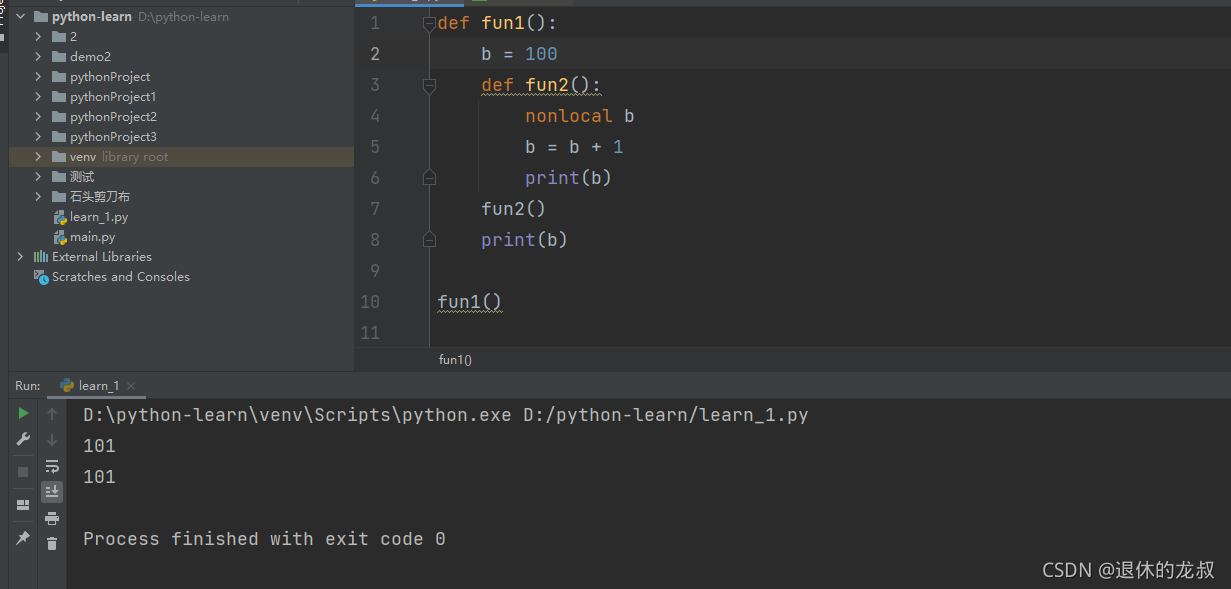Pin the run tab with the pin icon
This screenshot has width=1231, height=589.
[23, 538]
